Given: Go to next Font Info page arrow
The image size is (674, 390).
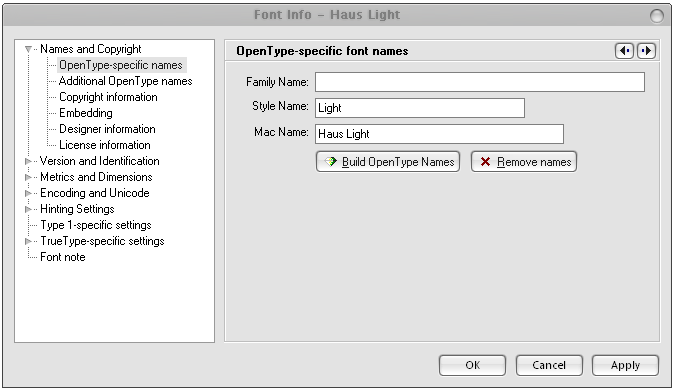Looking at the screenshot, I should pyautogui.click(x=646, y=51).
